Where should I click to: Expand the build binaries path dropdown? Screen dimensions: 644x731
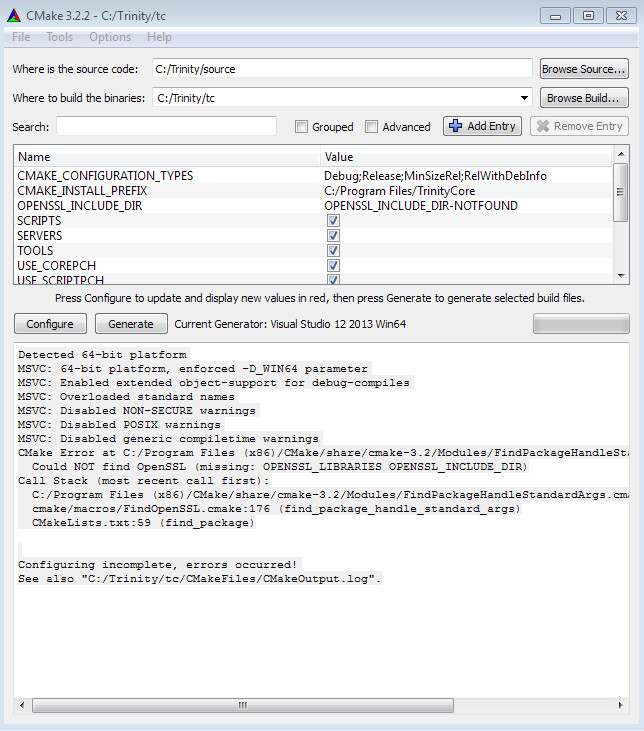(x=524, y=98)
